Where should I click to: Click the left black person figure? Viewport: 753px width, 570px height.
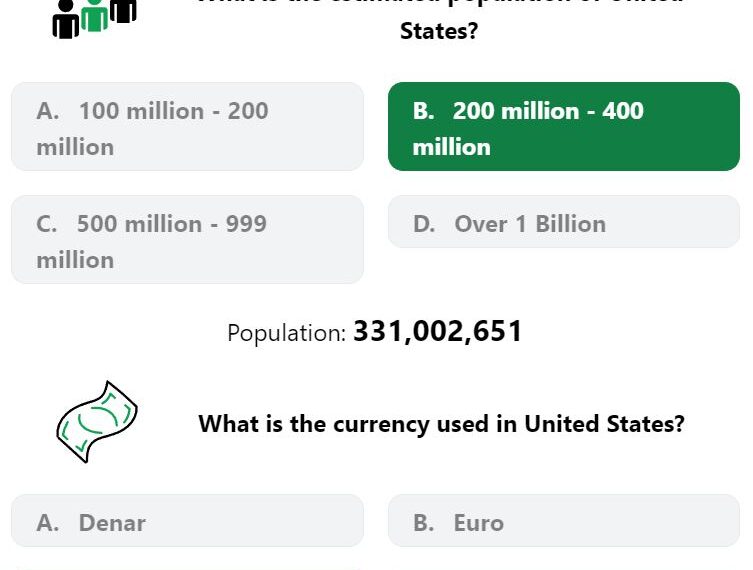pos(65,20)
